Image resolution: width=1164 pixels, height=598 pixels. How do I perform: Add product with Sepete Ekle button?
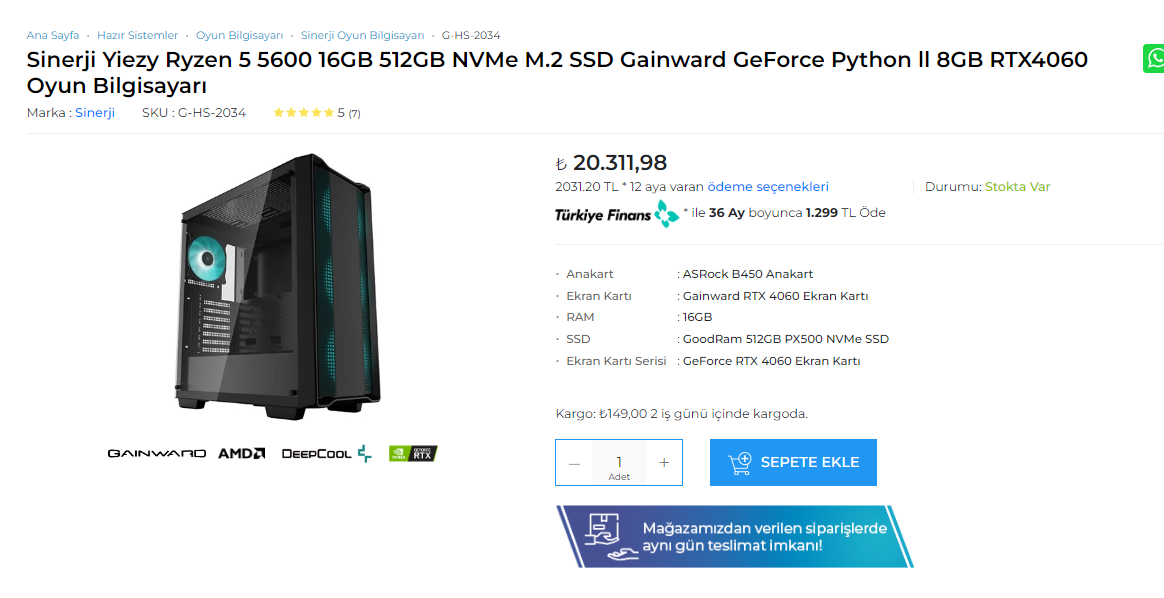click(x=793, y=463)
